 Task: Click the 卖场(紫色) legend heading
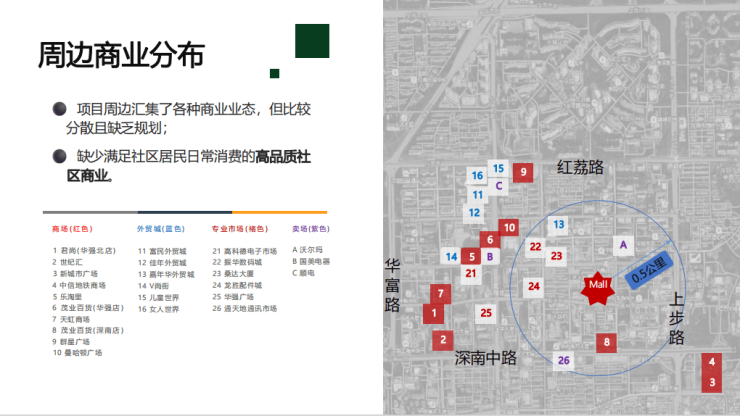(x=311, y=229)
